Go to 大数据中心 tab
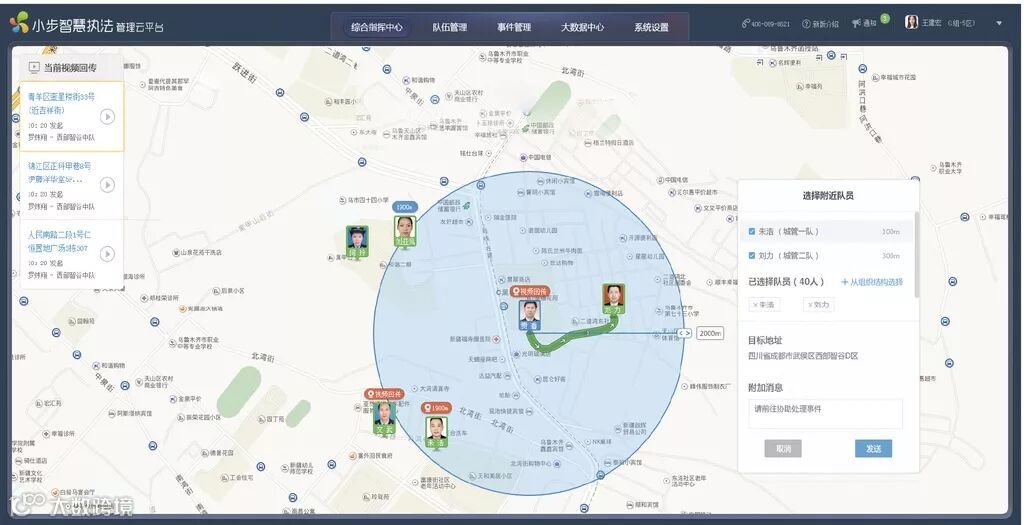Image resolution: width=1024 pixels, height=525 pixels. (582, 27)
